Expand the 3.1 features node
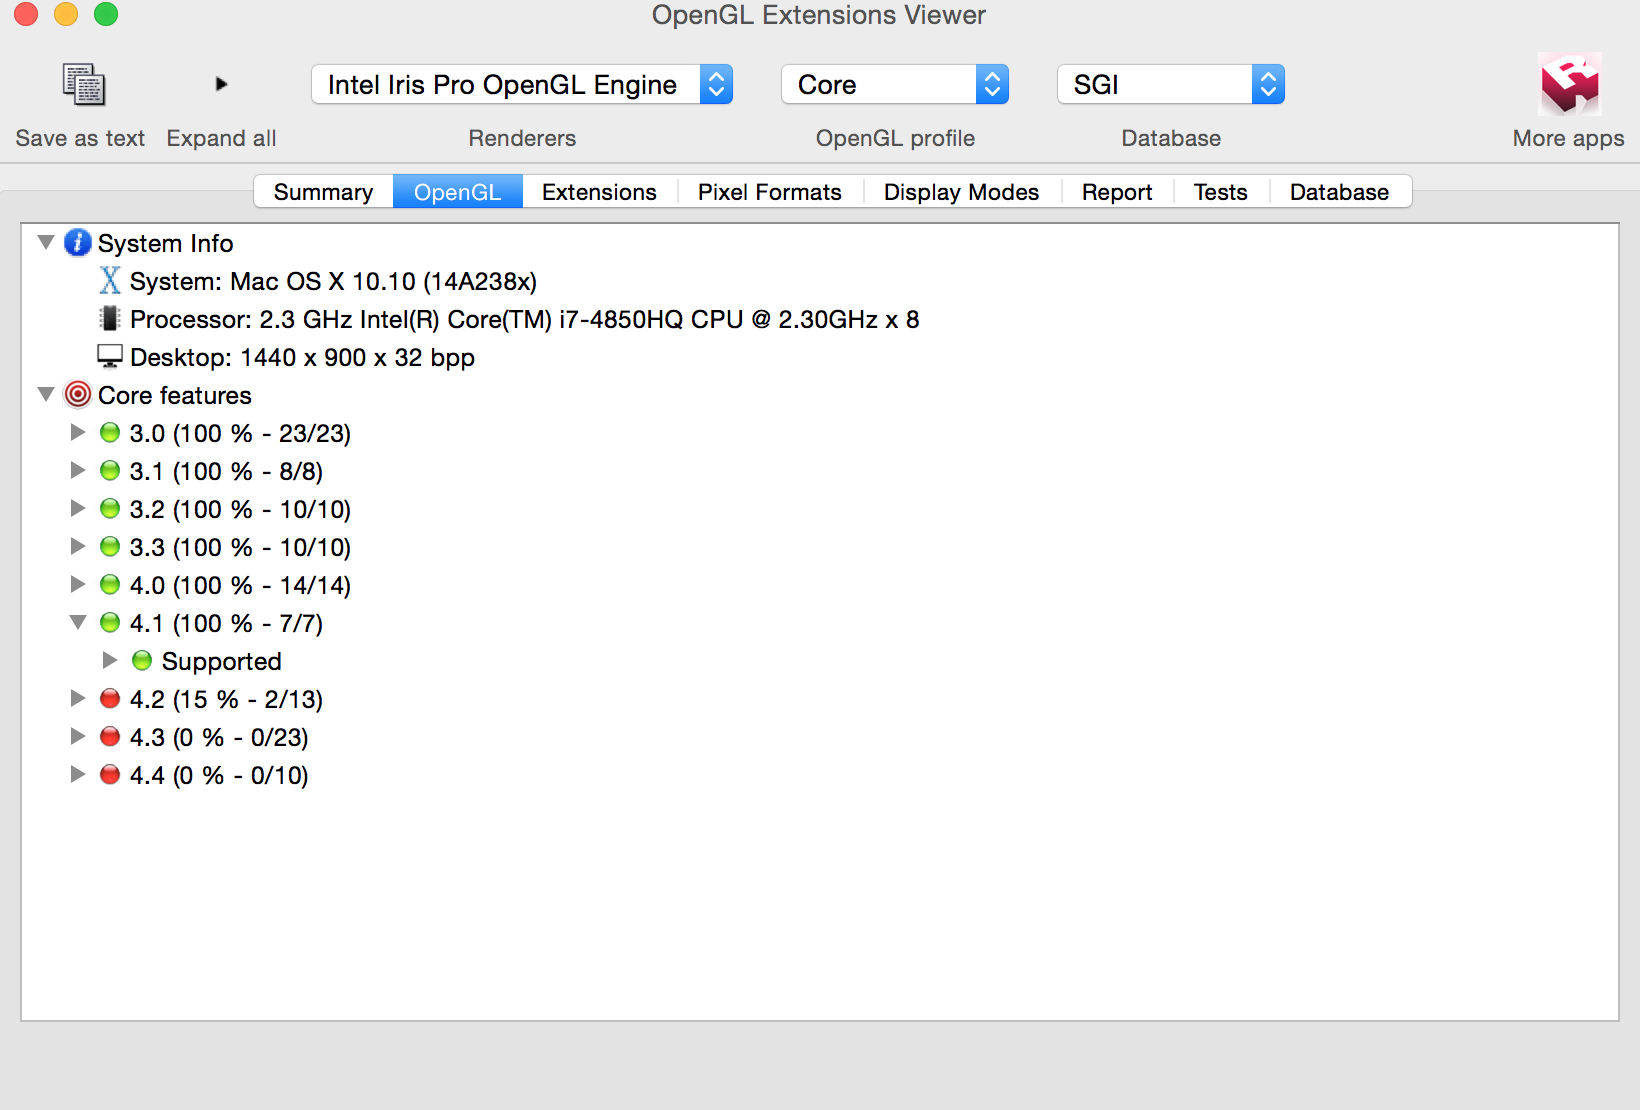 78,471
